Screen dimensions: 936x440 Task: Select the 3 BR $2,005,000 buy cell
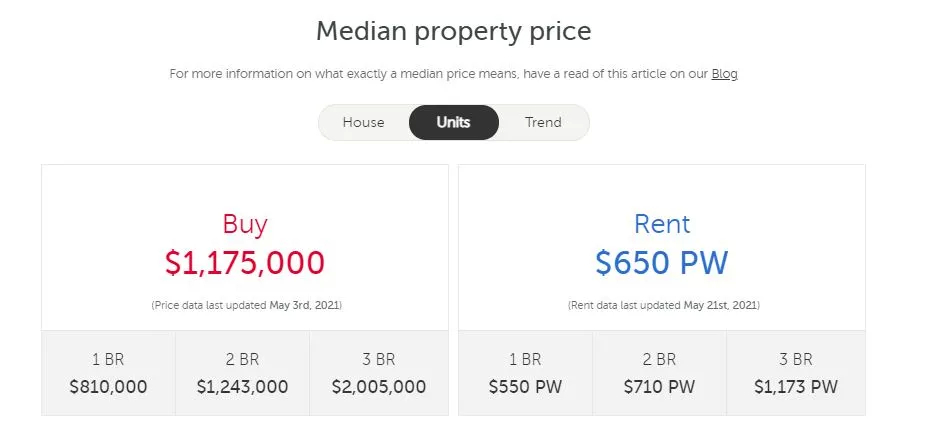[x=379, y=373]
